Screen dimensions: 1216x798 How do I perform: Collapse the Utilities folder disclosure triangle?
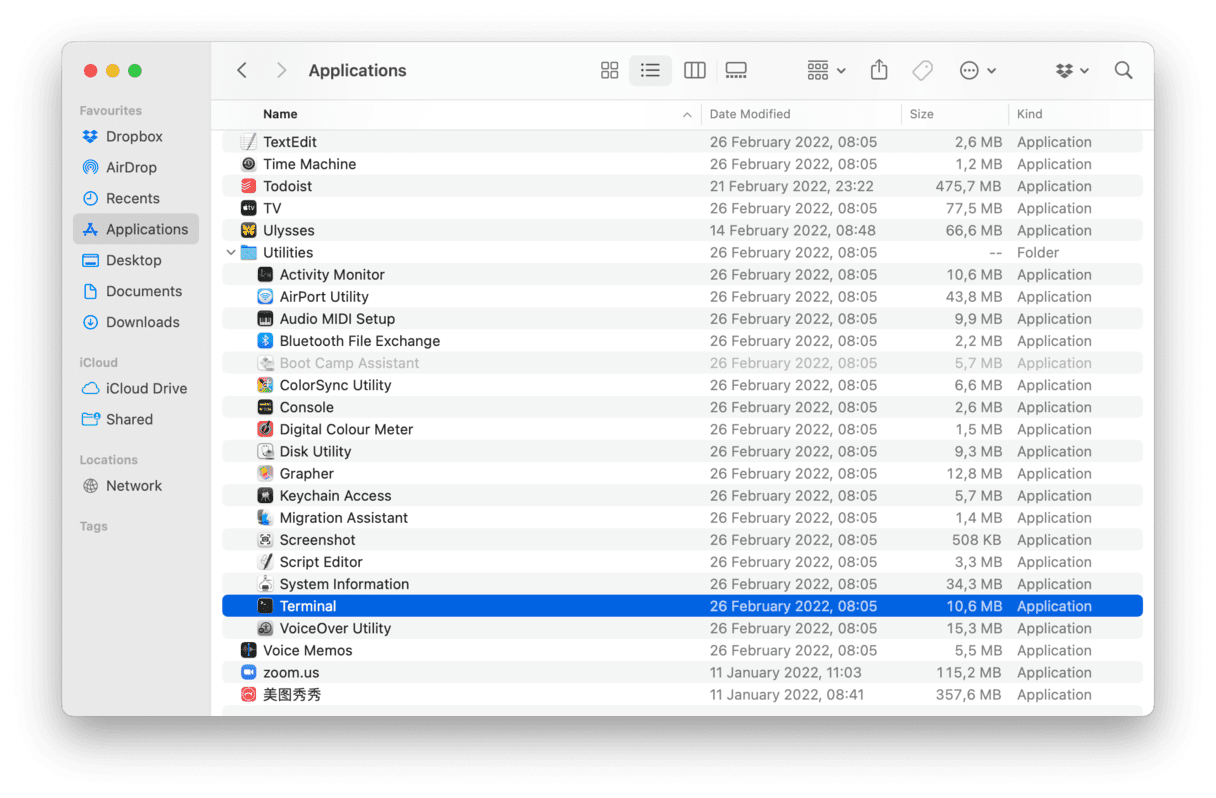[231, 253]
